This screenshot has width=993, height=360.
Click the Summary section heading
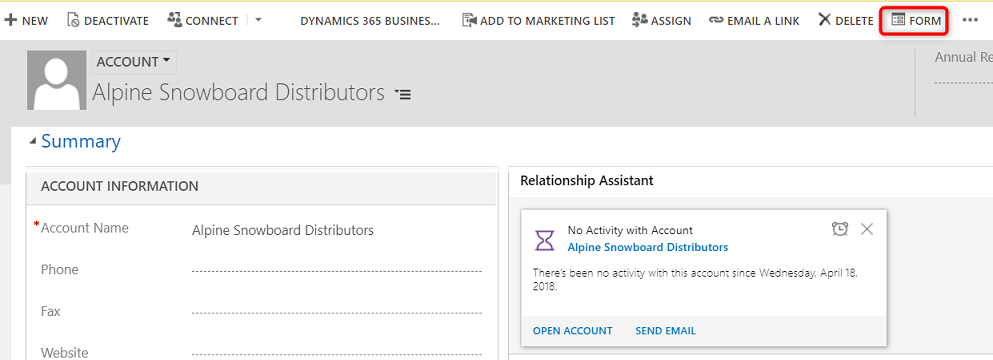81,141
